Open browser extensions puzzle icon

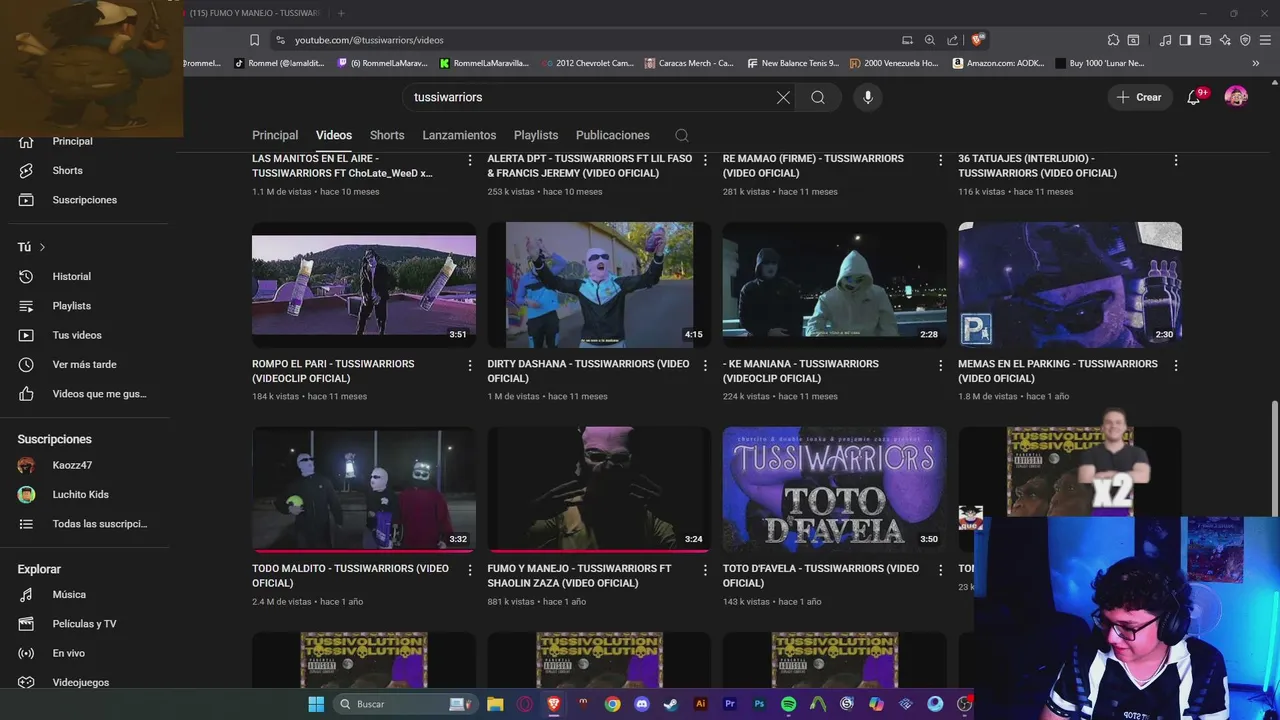[x=1113, y=40]
